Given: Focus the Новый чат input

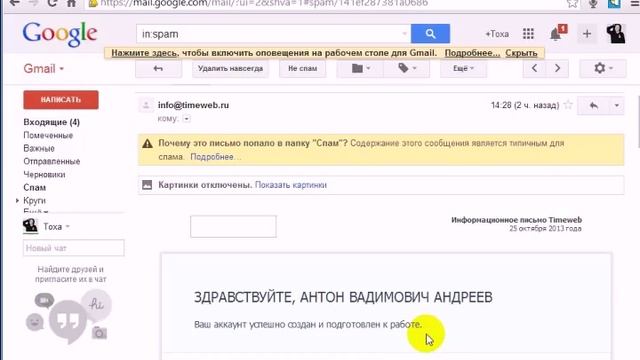Looking at the screenshot, I should tap(73, 248).
